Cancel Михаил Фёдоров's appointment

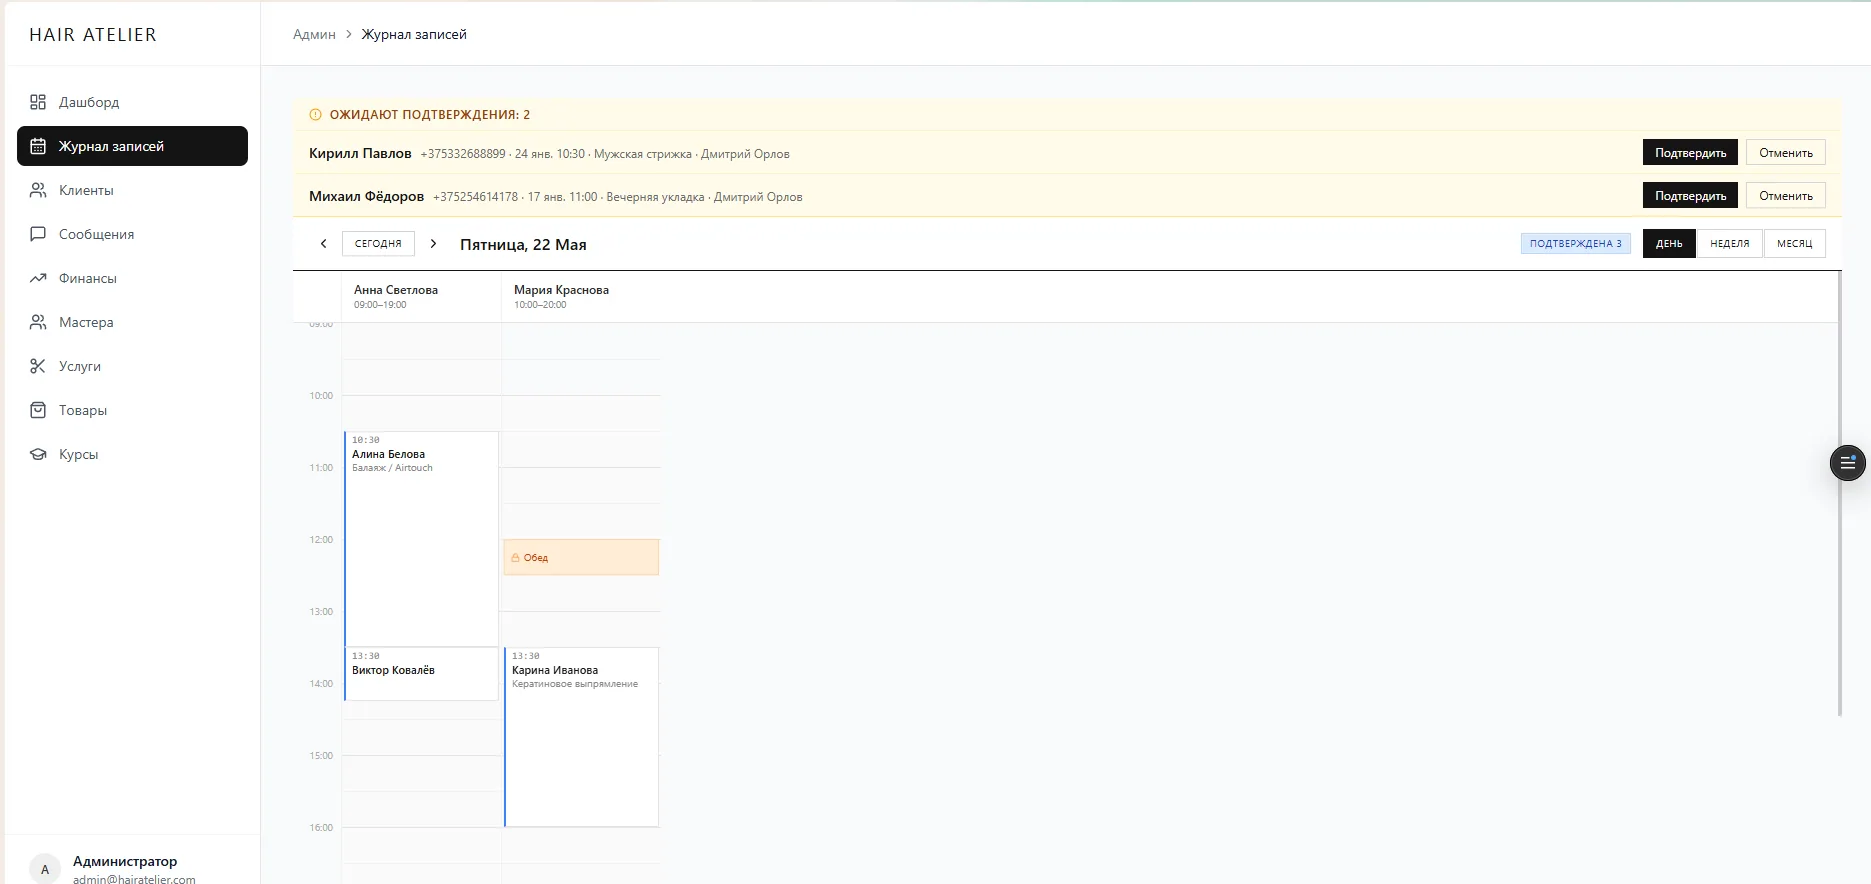(x=1786, y=196)
